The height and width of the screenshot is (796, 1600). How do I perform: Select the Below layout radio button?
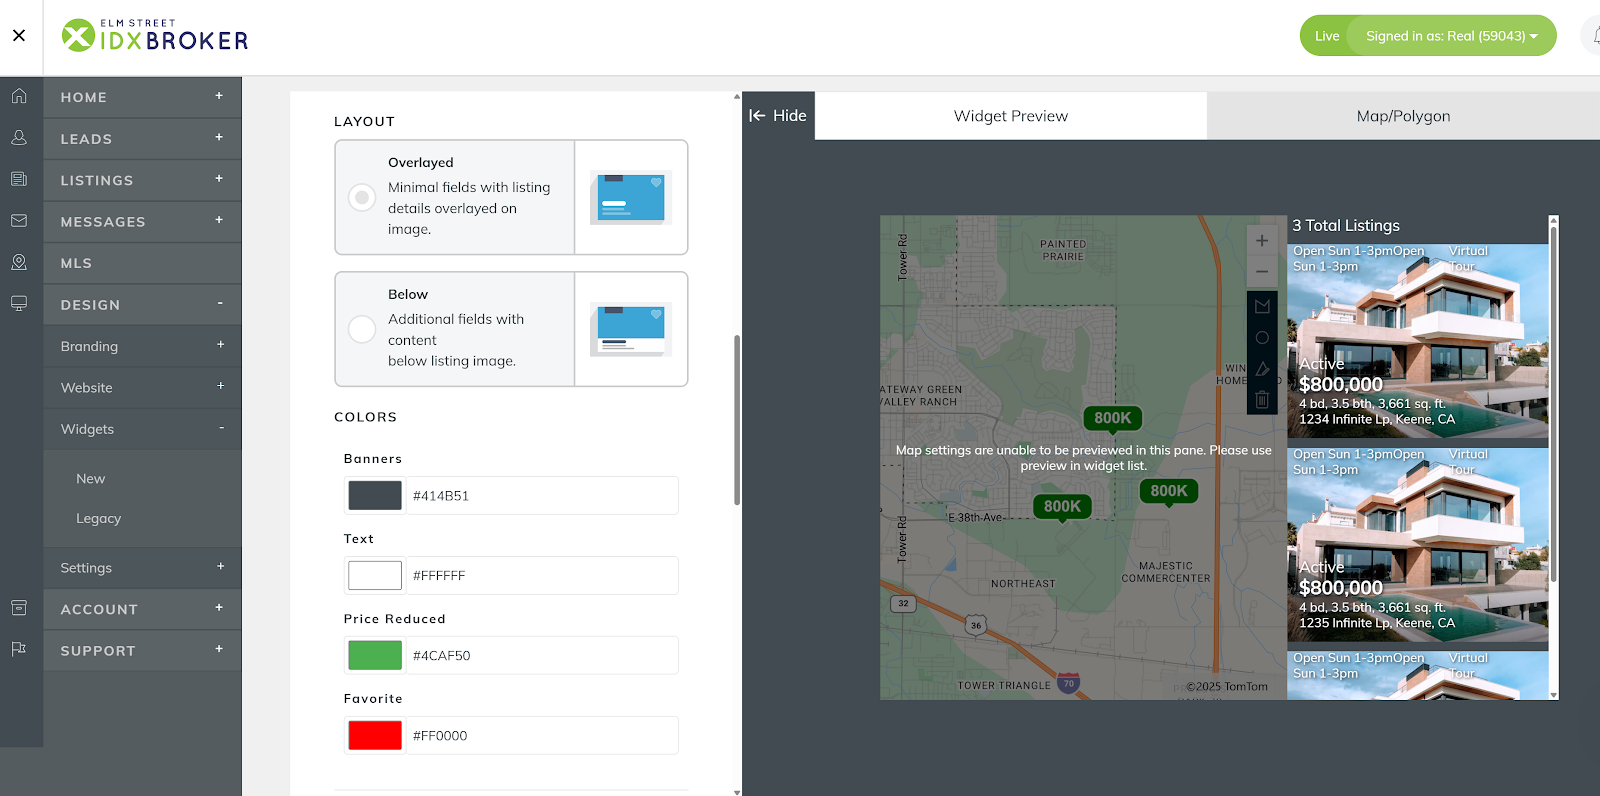tap(362, 329)
